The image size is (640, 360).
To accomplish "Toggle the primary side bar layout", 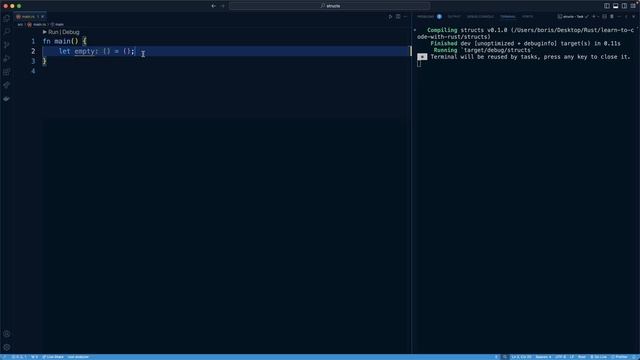I will pos(607,6).
